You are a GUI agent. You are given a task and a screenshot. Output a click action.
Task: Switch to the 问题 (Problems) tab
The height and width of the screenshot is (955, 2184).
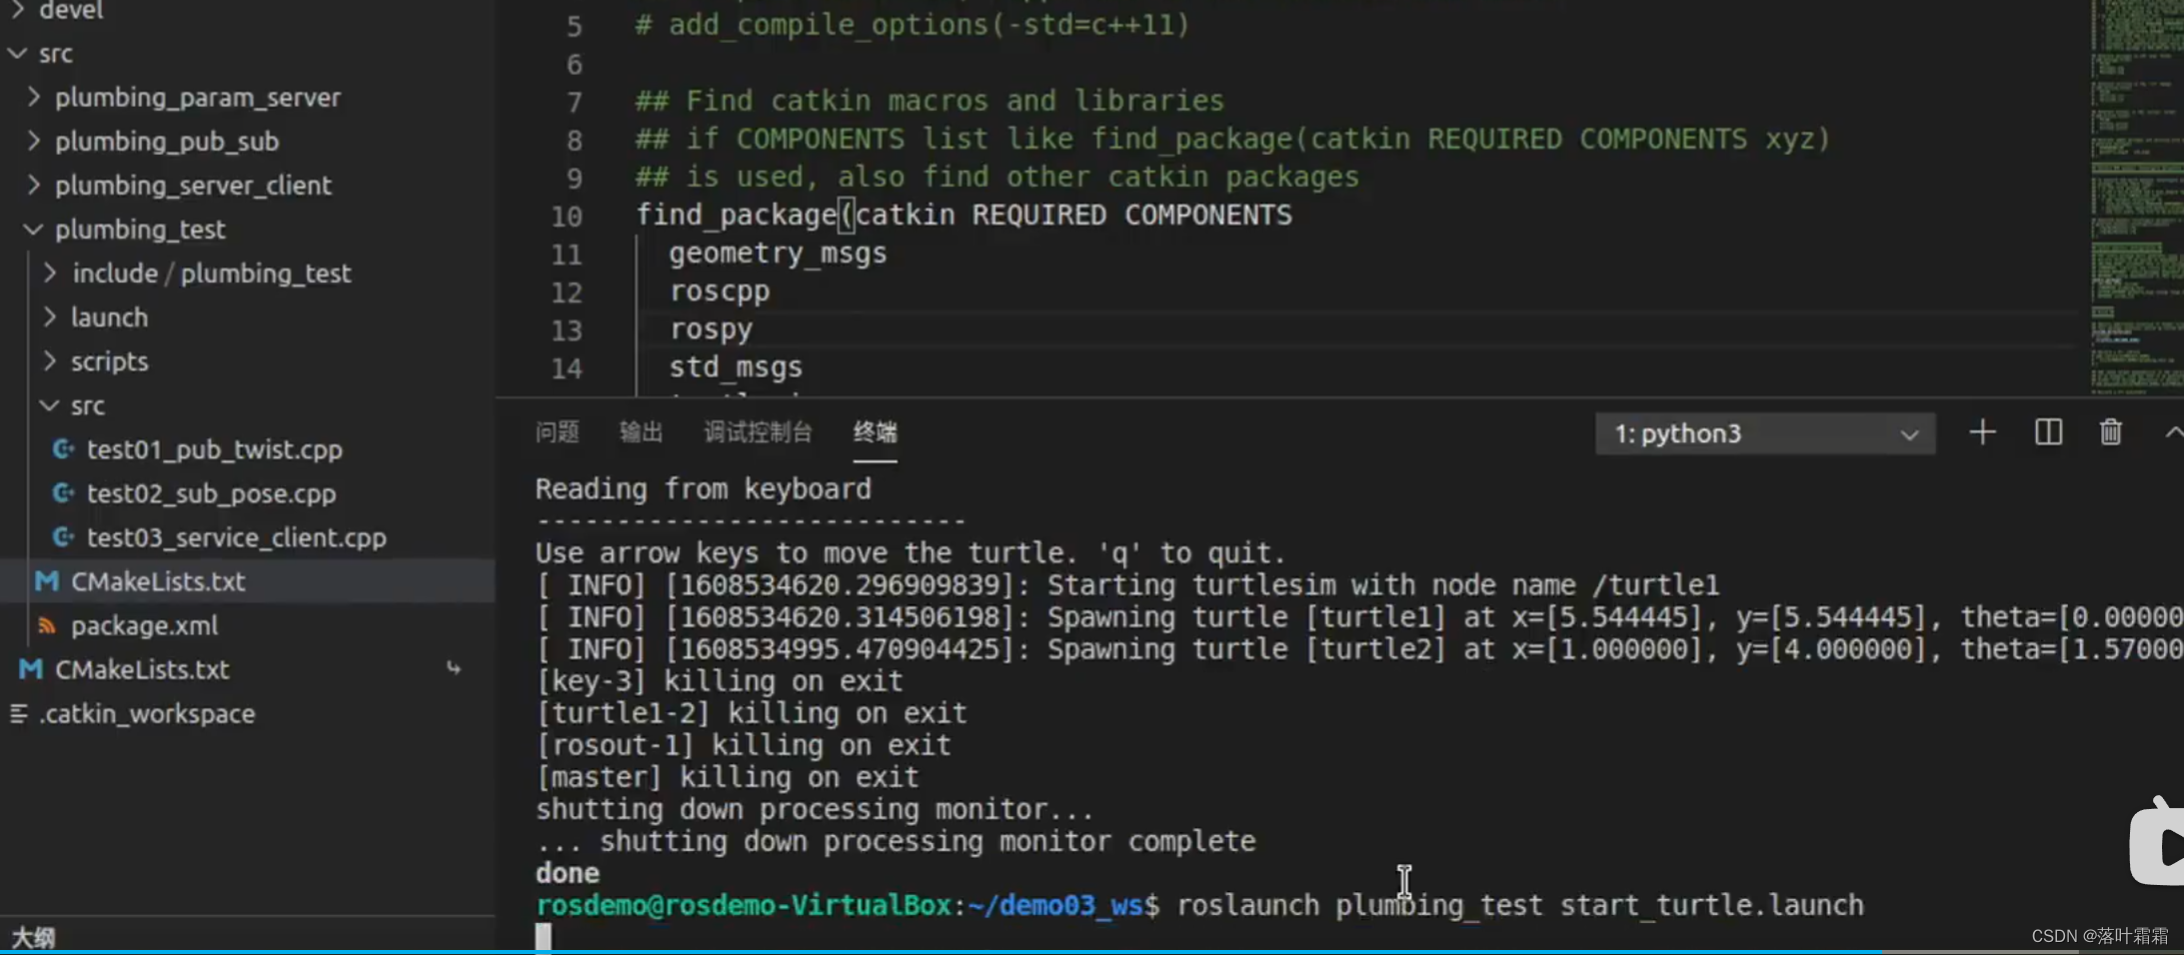[x=557, y=432]
